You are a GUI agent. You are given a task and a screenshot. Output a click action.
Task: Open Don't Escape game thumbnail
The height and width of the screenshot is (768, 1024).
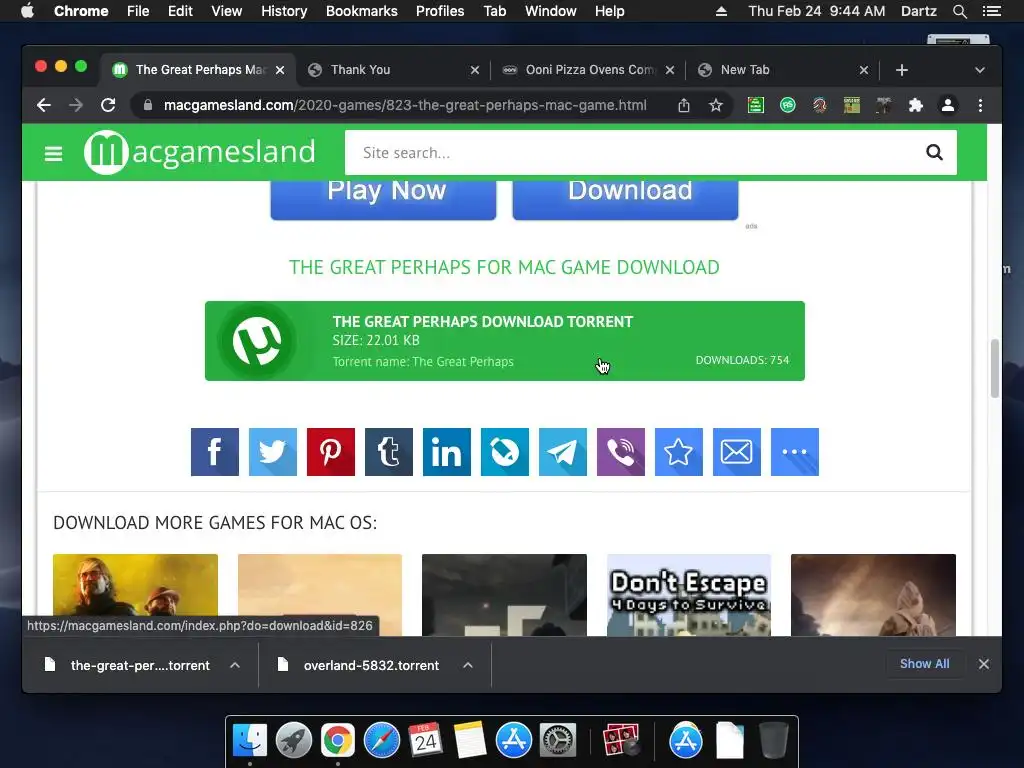point(689,595)
